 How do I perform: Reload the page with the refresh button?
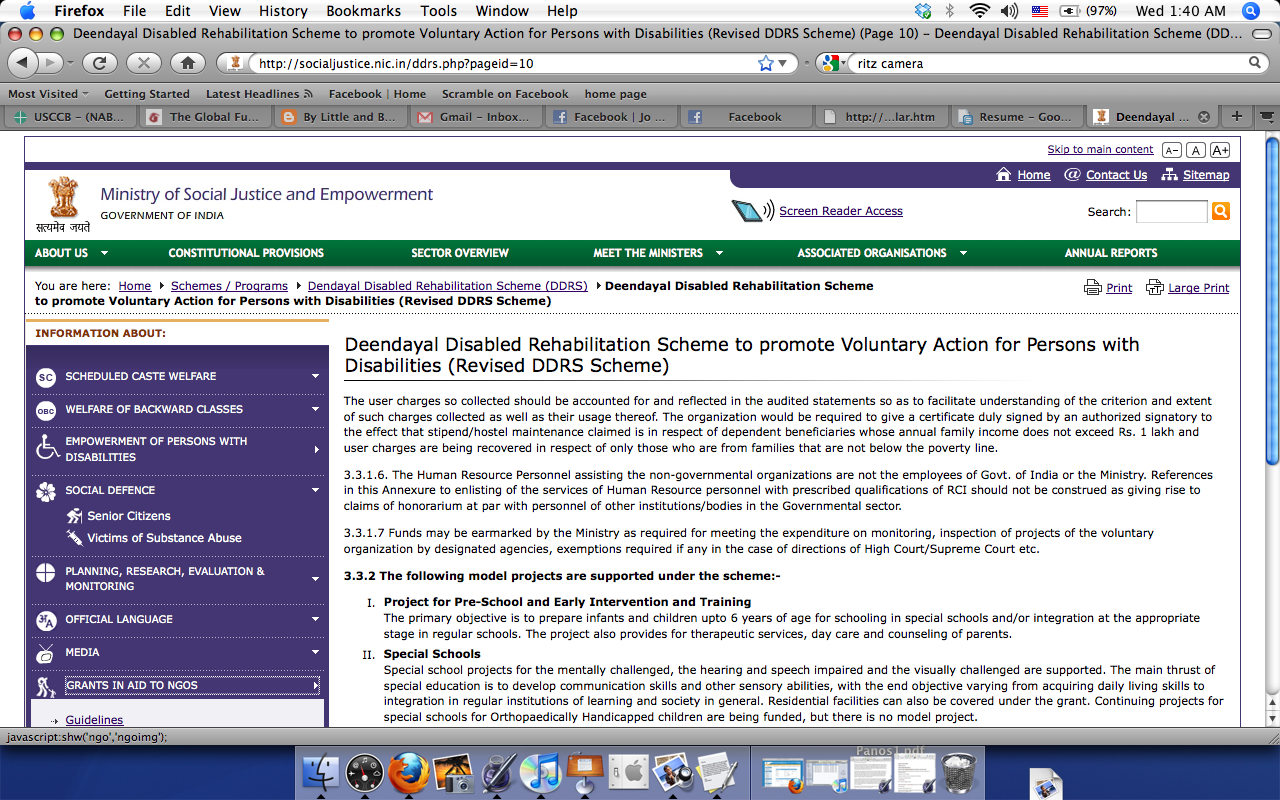pyautogui.click(x=99, y=63)
